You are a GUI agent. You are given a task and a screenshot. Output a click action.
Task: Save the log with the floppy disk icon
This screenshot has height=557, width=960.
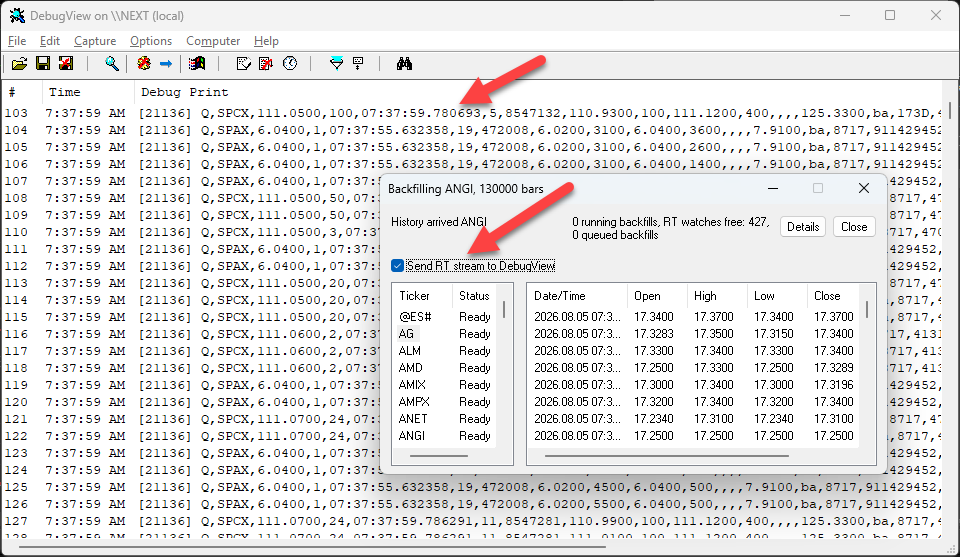43,64
